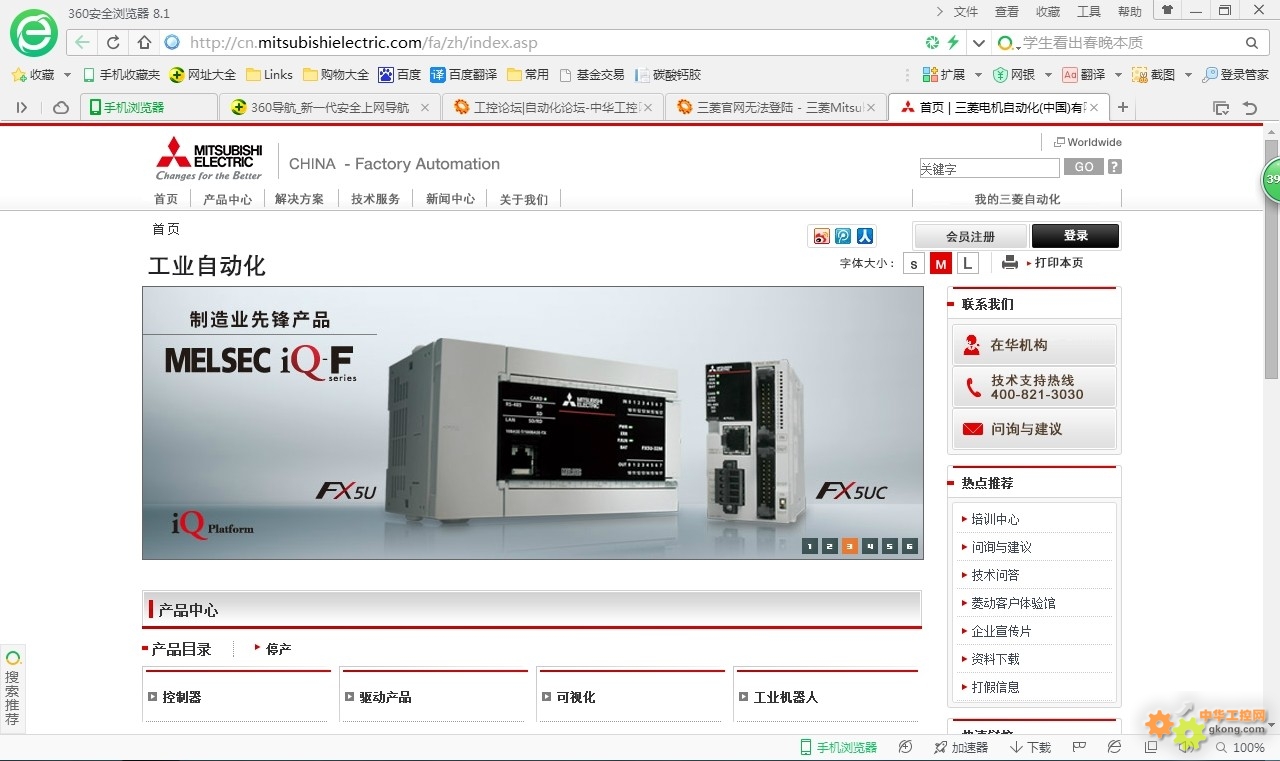Screen dimensions: 1280x761
Task: Open 下载 downloads in status bar
Action: click(1030, 747)
